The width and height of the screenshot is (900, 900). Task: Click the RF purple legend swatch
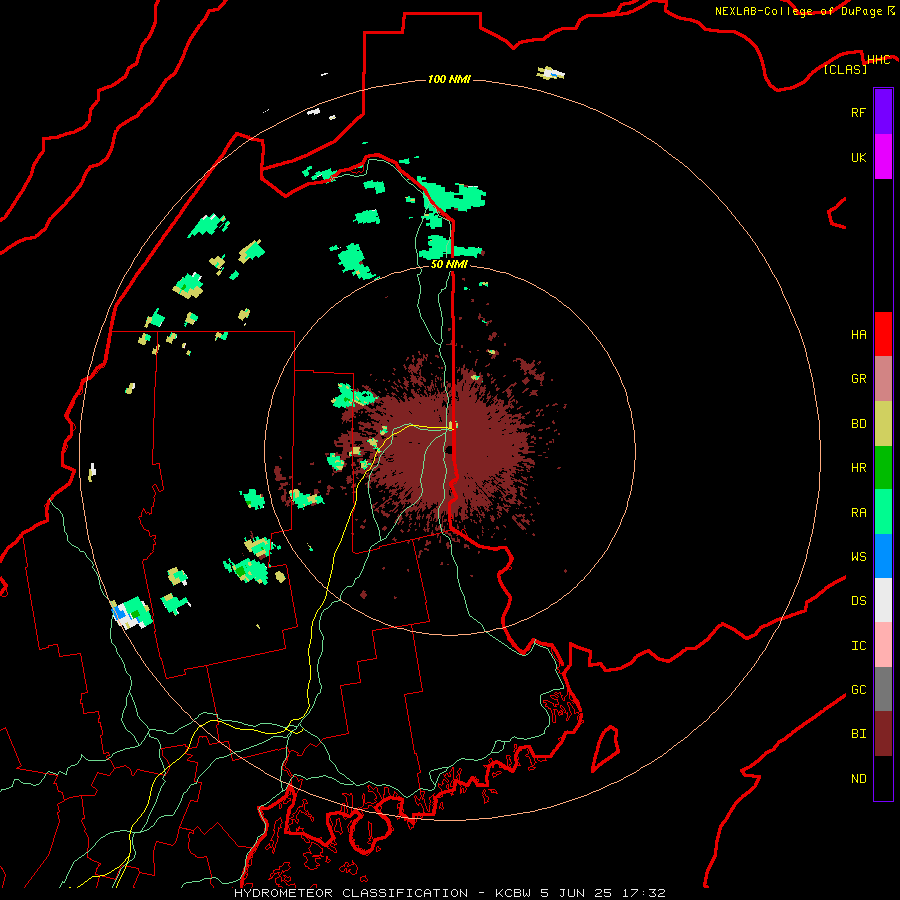tap(883, 112)
